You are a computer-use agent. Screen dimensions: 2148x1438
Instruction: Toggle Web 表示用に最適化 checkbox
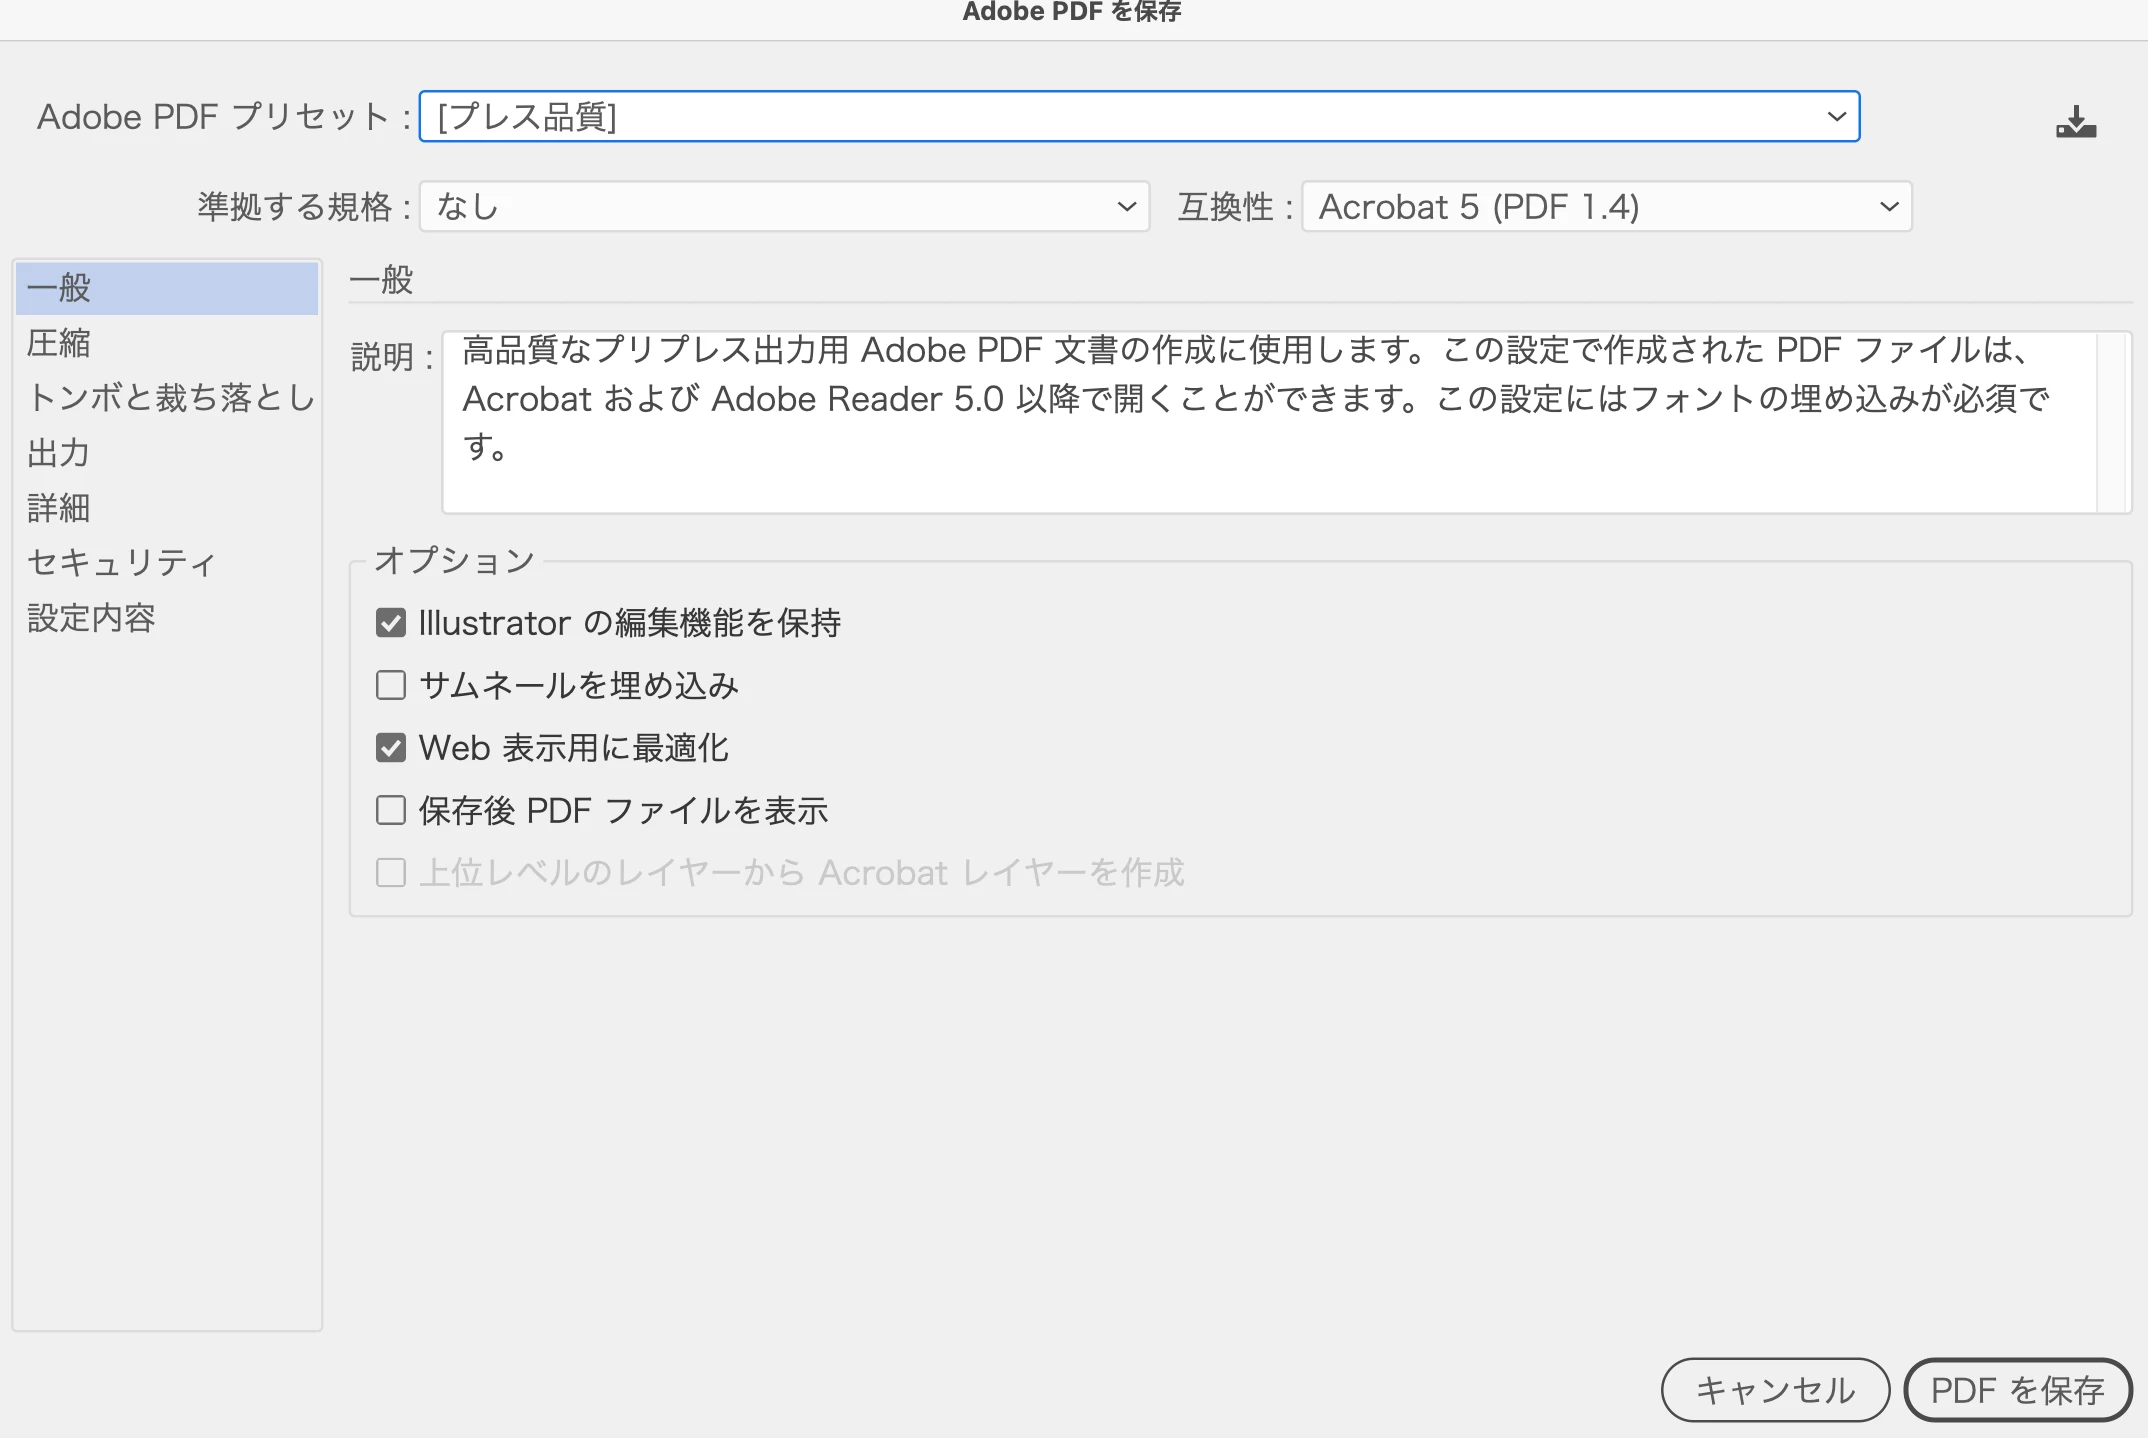[x=391, y=748]
